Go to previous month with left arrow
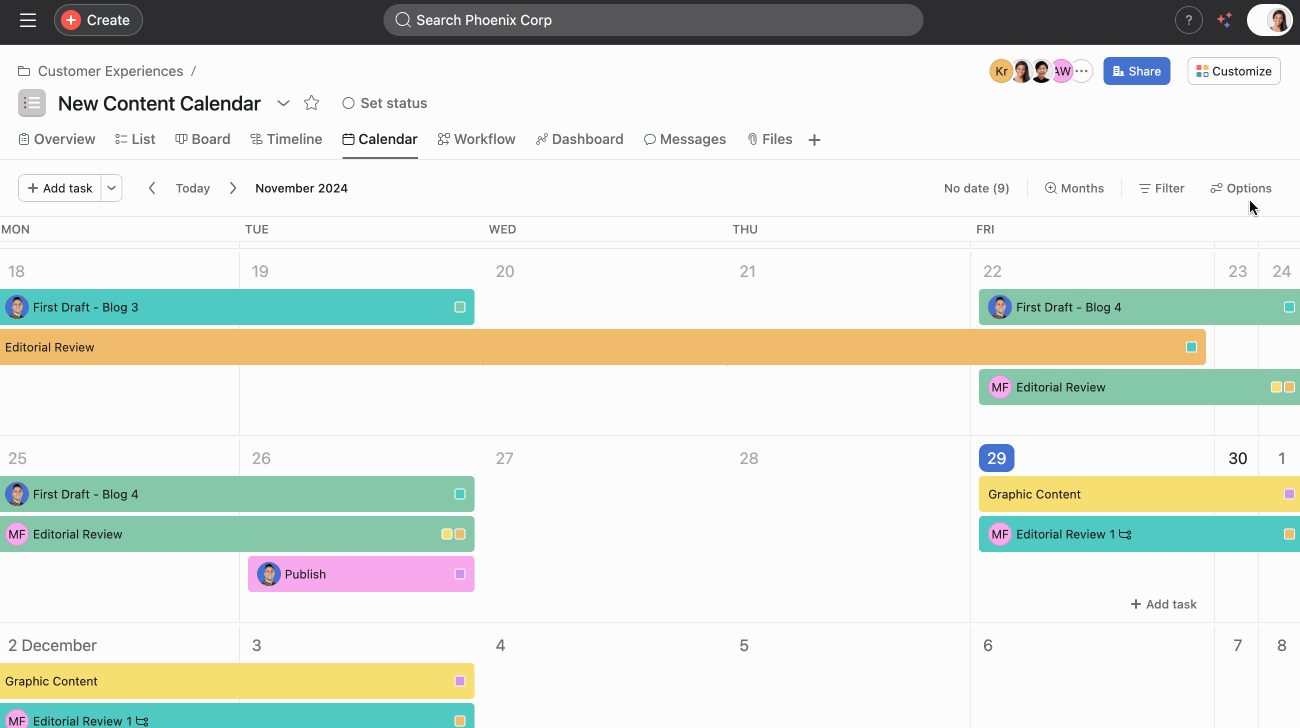 [x=152, y=188]
